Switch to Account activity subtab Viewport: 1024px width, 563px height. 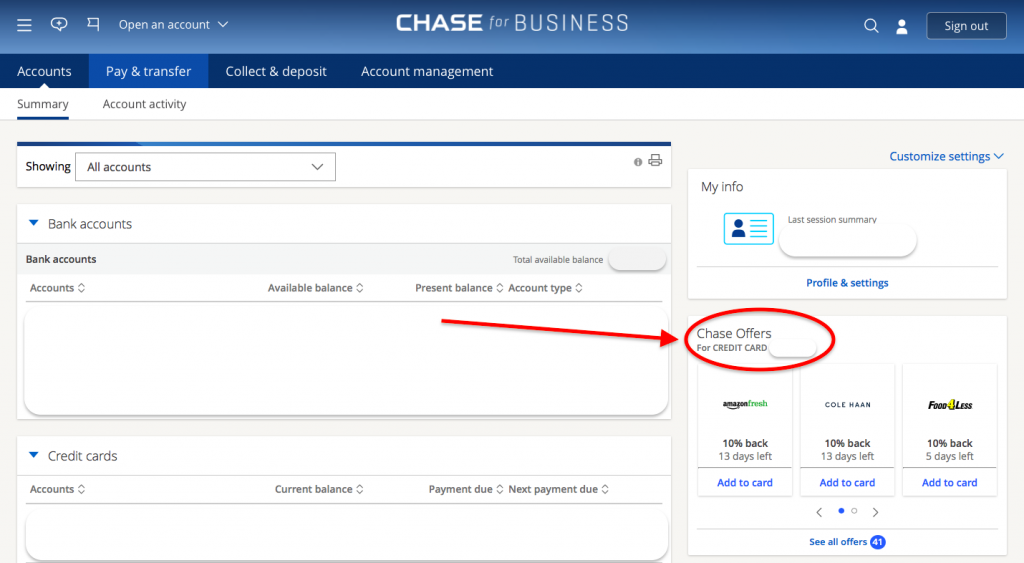tap(144, 104)
